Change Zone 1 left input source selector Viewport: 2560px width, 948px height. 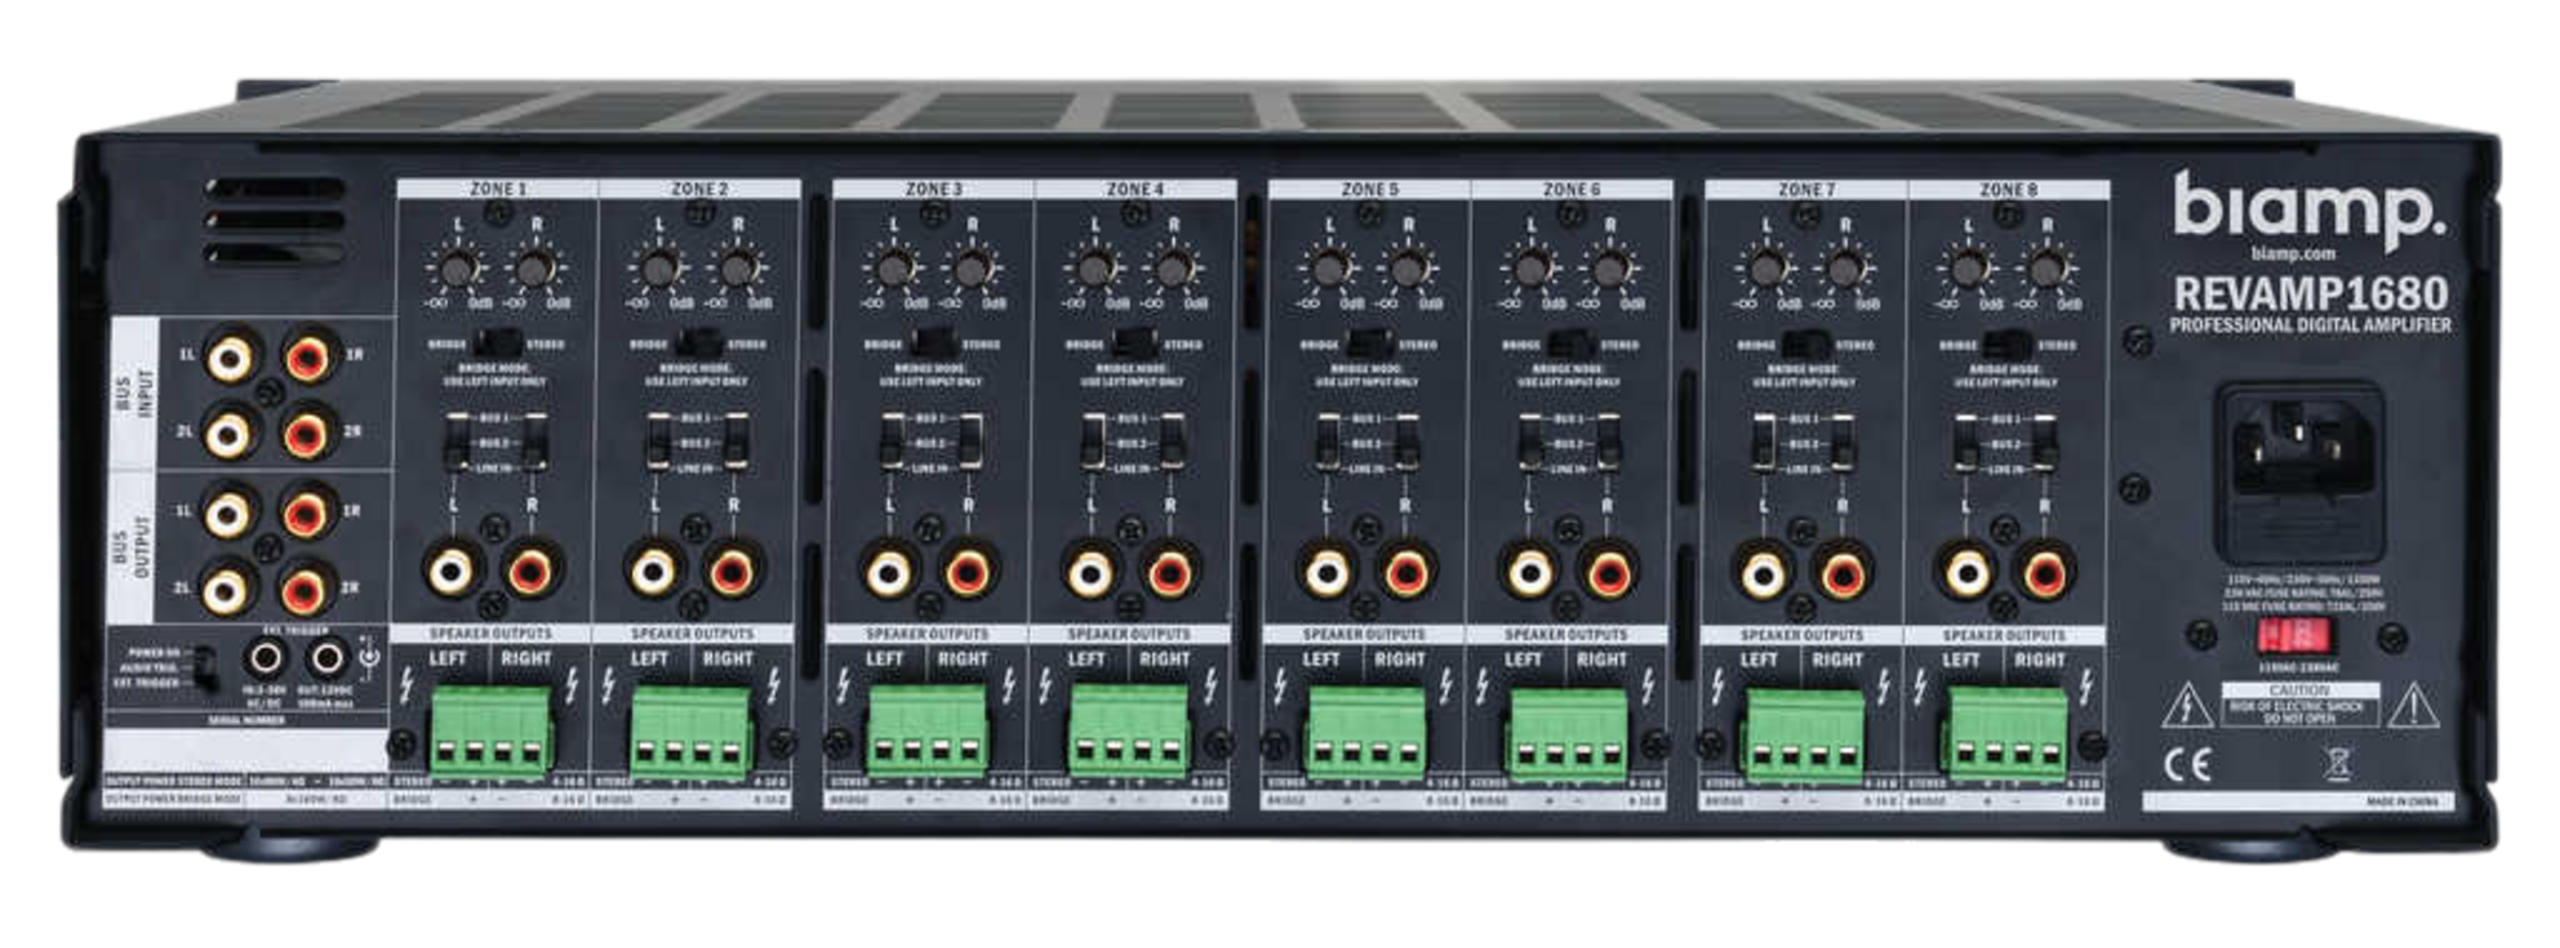[456, 442]
